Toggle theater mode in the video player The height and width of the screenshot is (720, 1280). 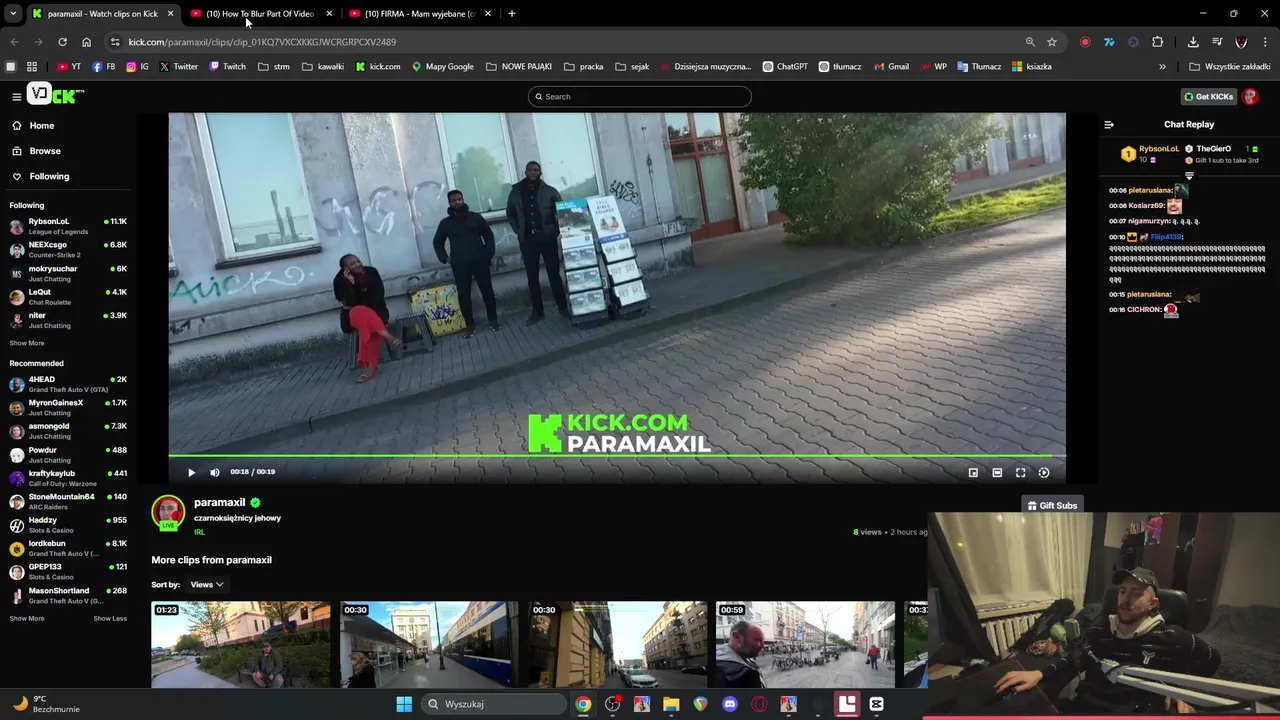[997, 472]
